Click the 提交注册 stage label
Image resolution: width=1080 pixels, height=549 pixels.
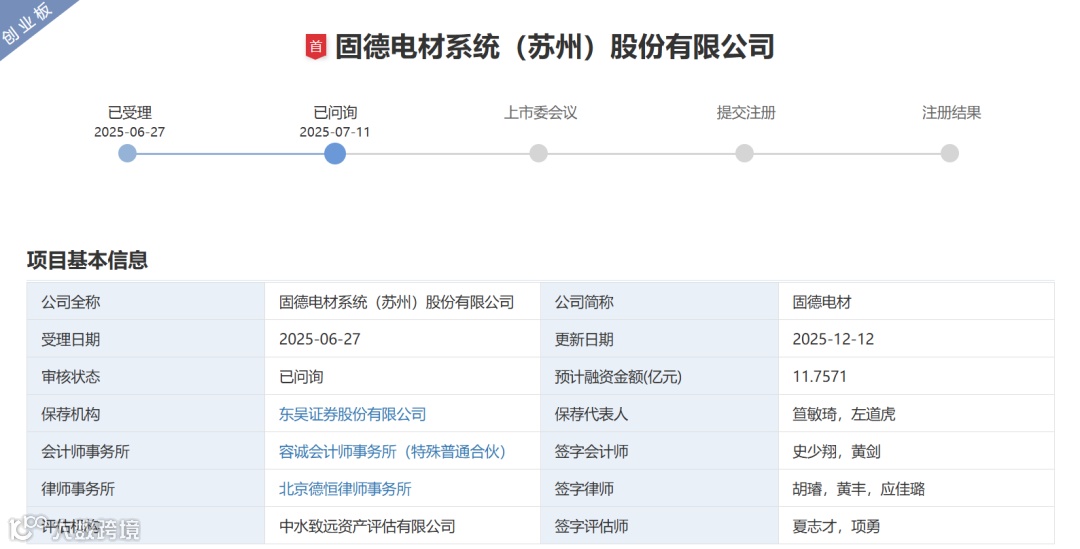(746, 112)
